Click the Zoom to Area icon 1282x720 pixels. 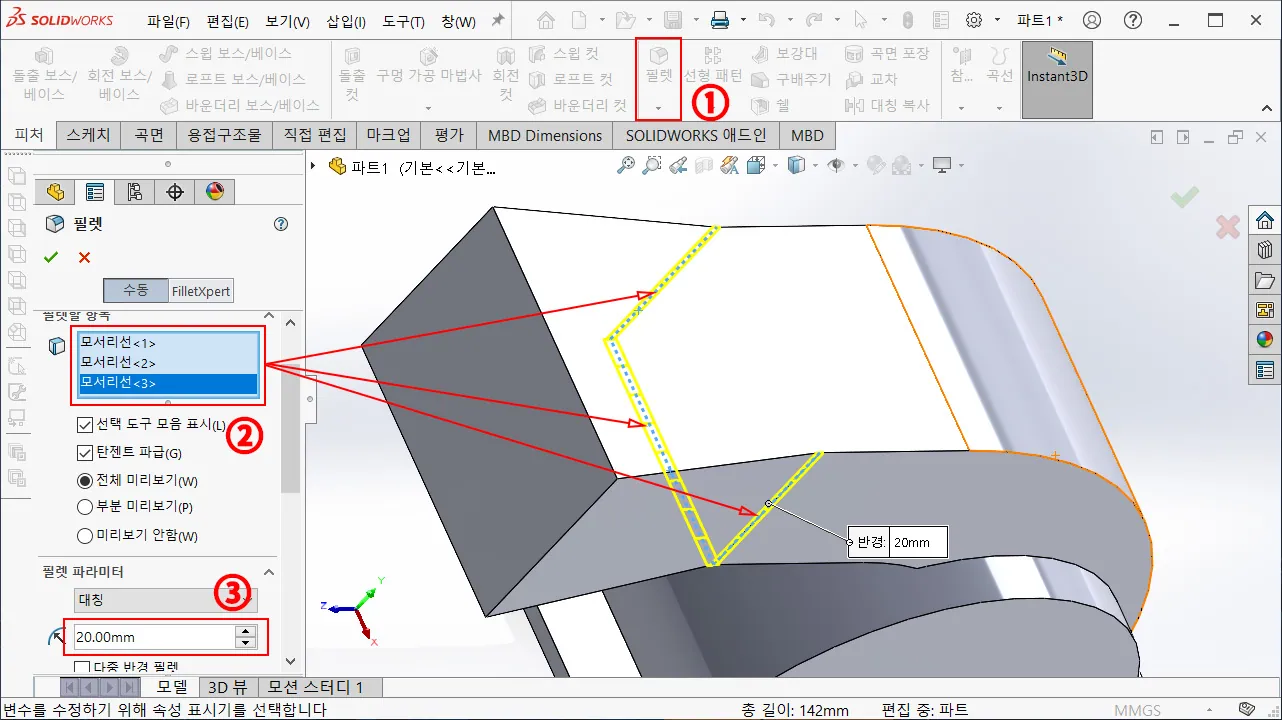pyautogui.click(x=652, y=165)
